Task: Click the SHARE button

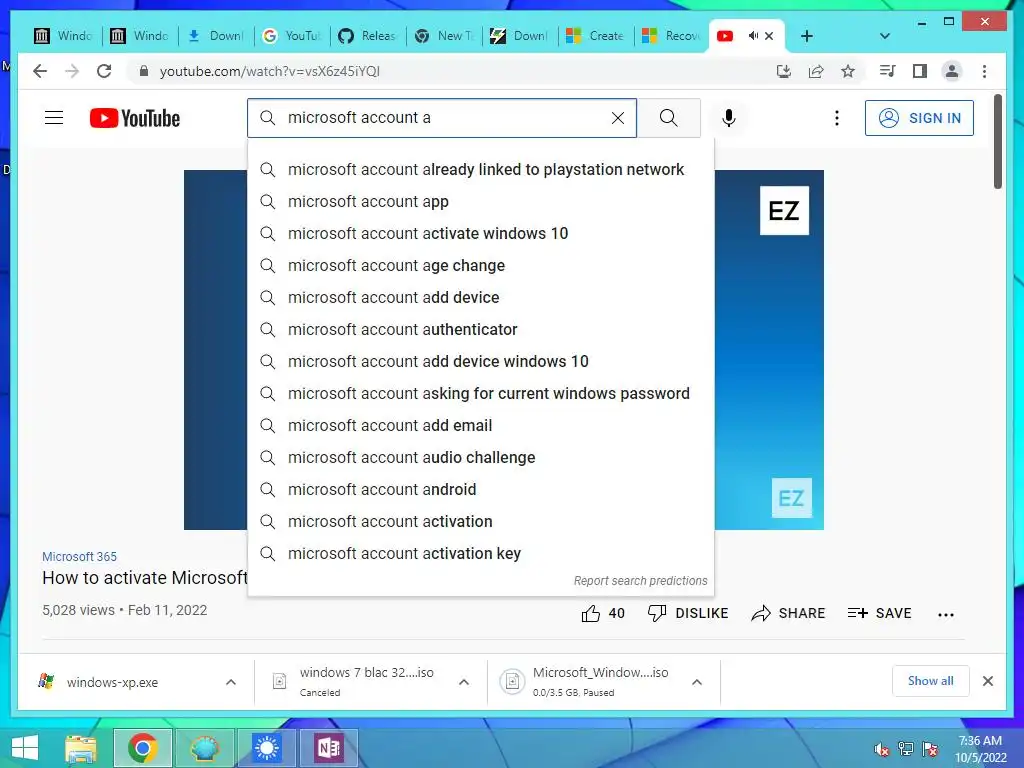Action: coord(788,613)
